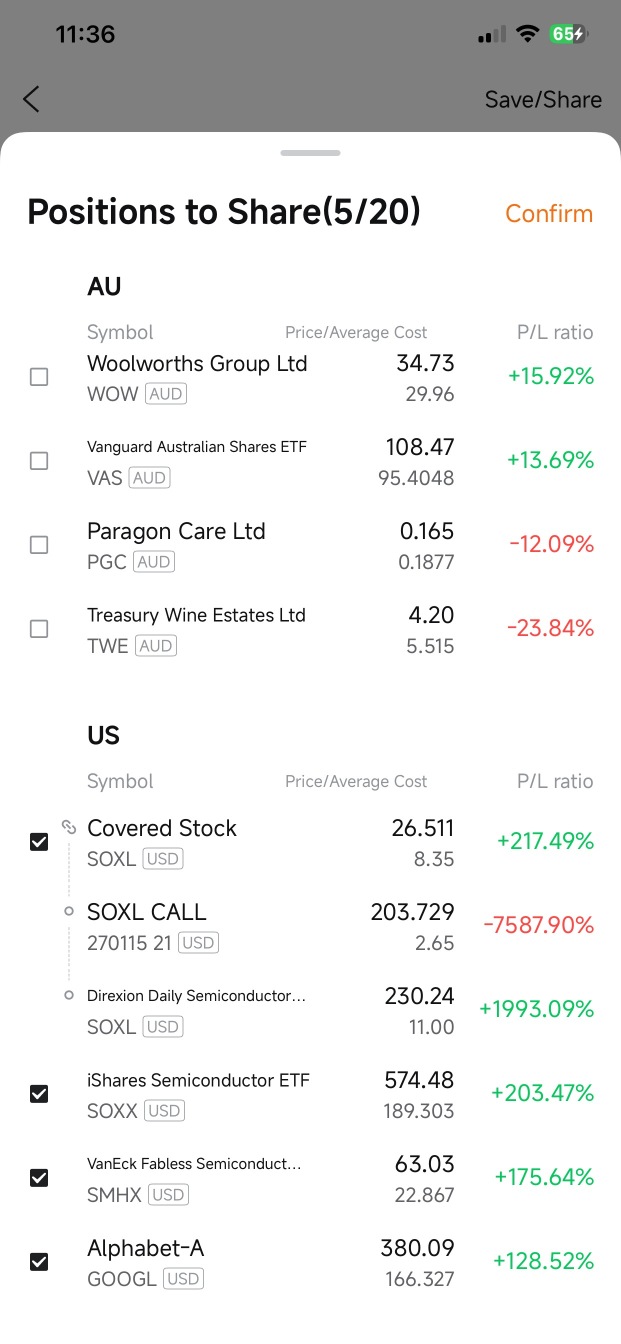Tap the Wi-Fi status icon

point(527,34)
